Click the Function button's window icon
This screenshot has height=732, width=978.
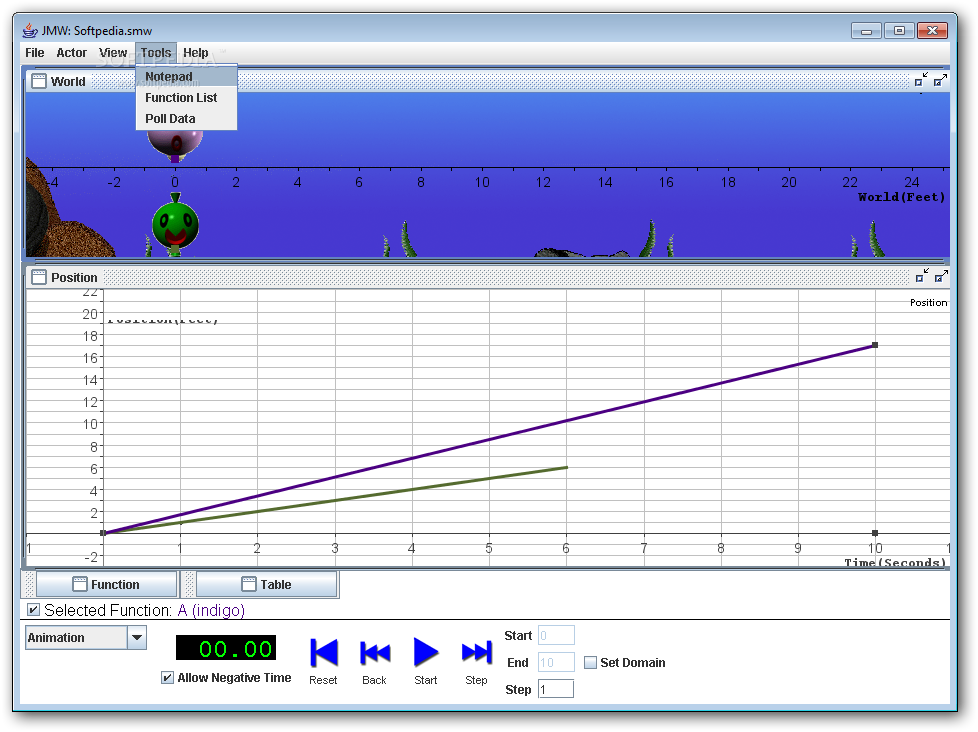tap(80, 584)
